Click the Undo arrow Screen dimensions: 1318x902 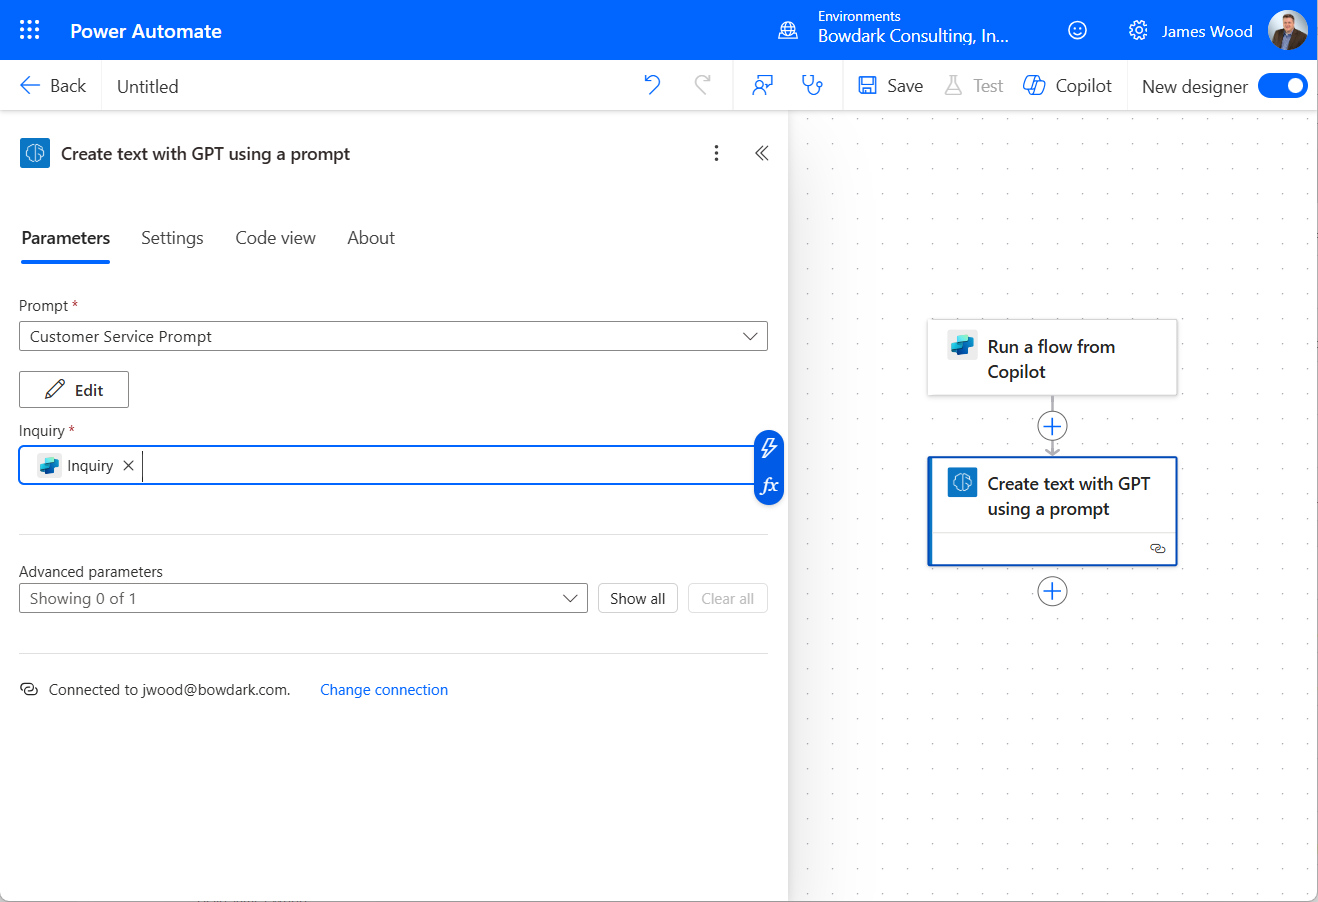(x=653, y=86)
